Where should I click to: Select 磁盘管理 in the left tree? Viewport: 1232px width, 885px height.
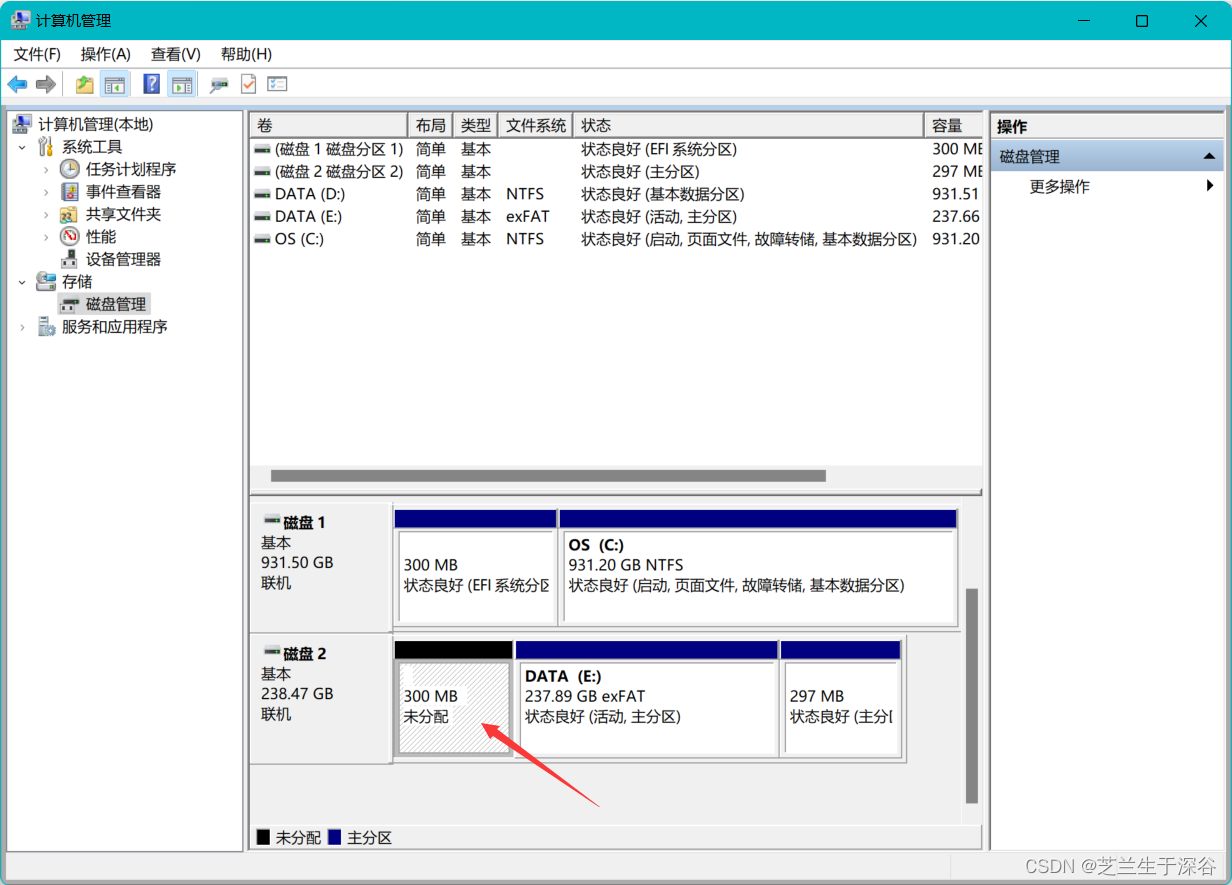click(116, 304)
